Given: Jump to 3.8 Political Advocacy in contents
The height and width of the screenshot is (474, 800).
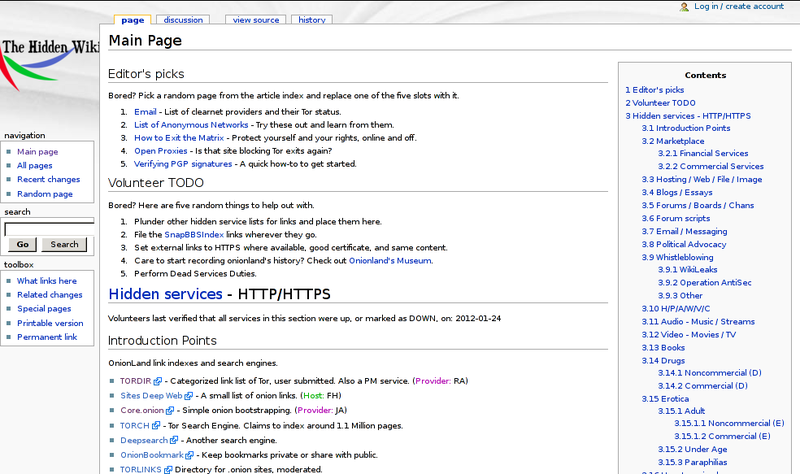Looking at the screenshot, I should point(684,244).
